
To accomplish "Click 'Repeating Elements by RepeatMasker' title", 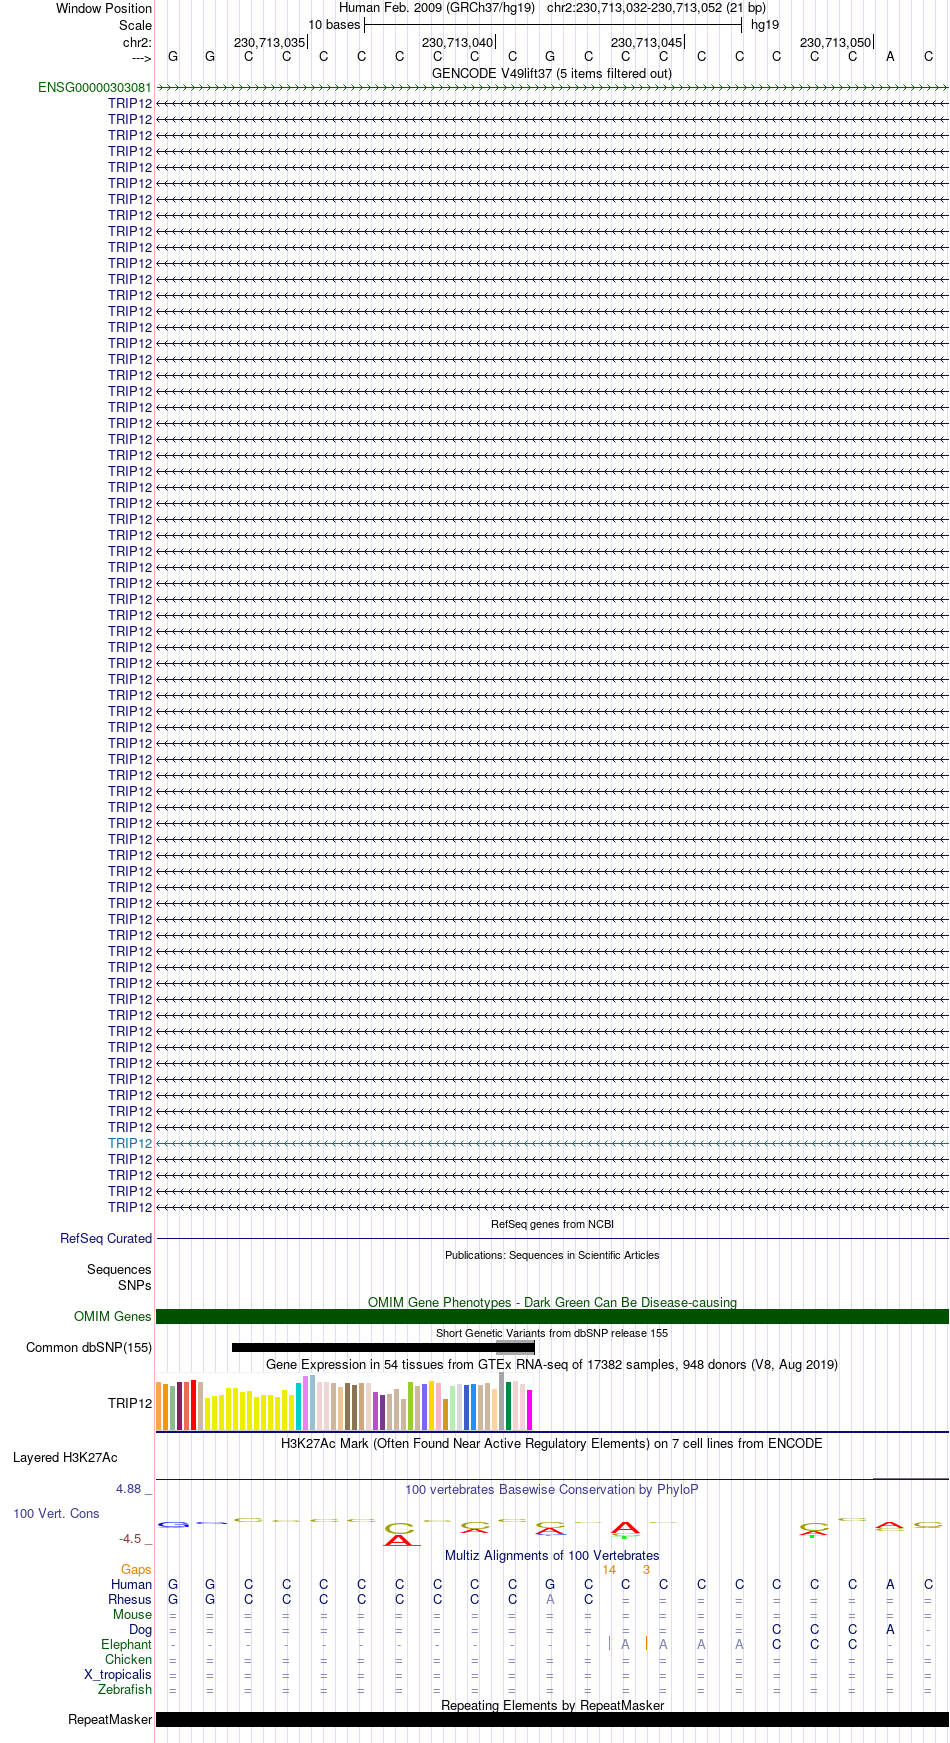I will pos(552,1706).
